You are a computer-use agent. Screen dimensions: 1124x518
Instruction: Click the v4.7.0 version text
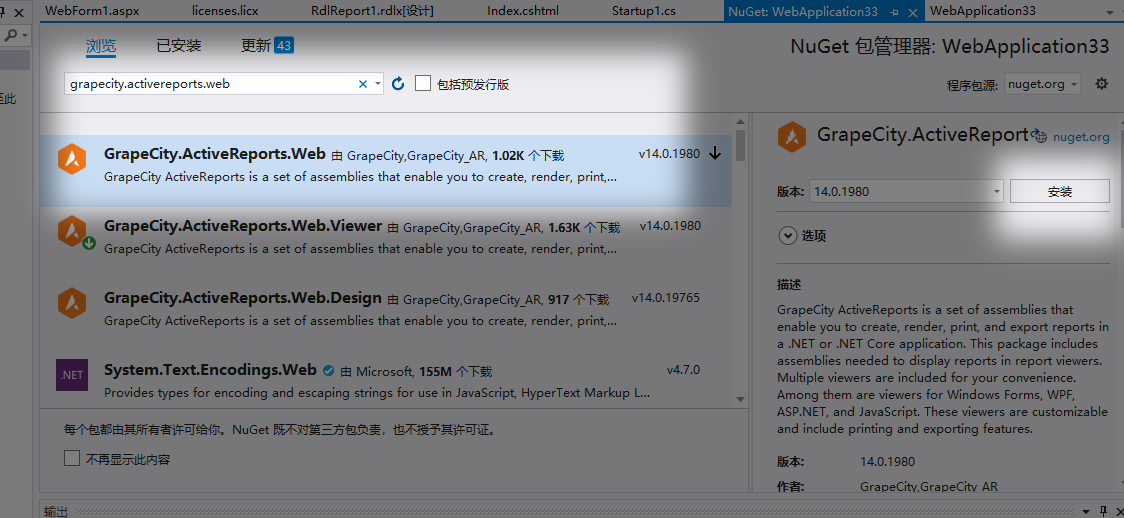pos(683,370)
